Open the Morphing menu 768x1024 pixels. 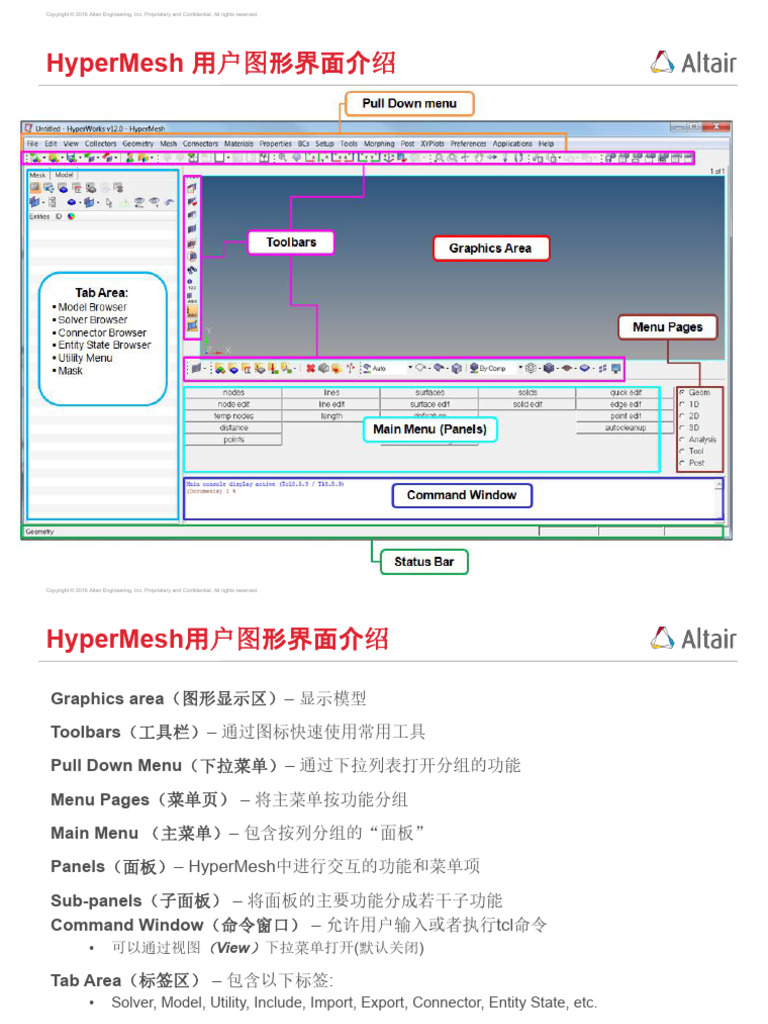pyautogui.click(x=379, y=144)
